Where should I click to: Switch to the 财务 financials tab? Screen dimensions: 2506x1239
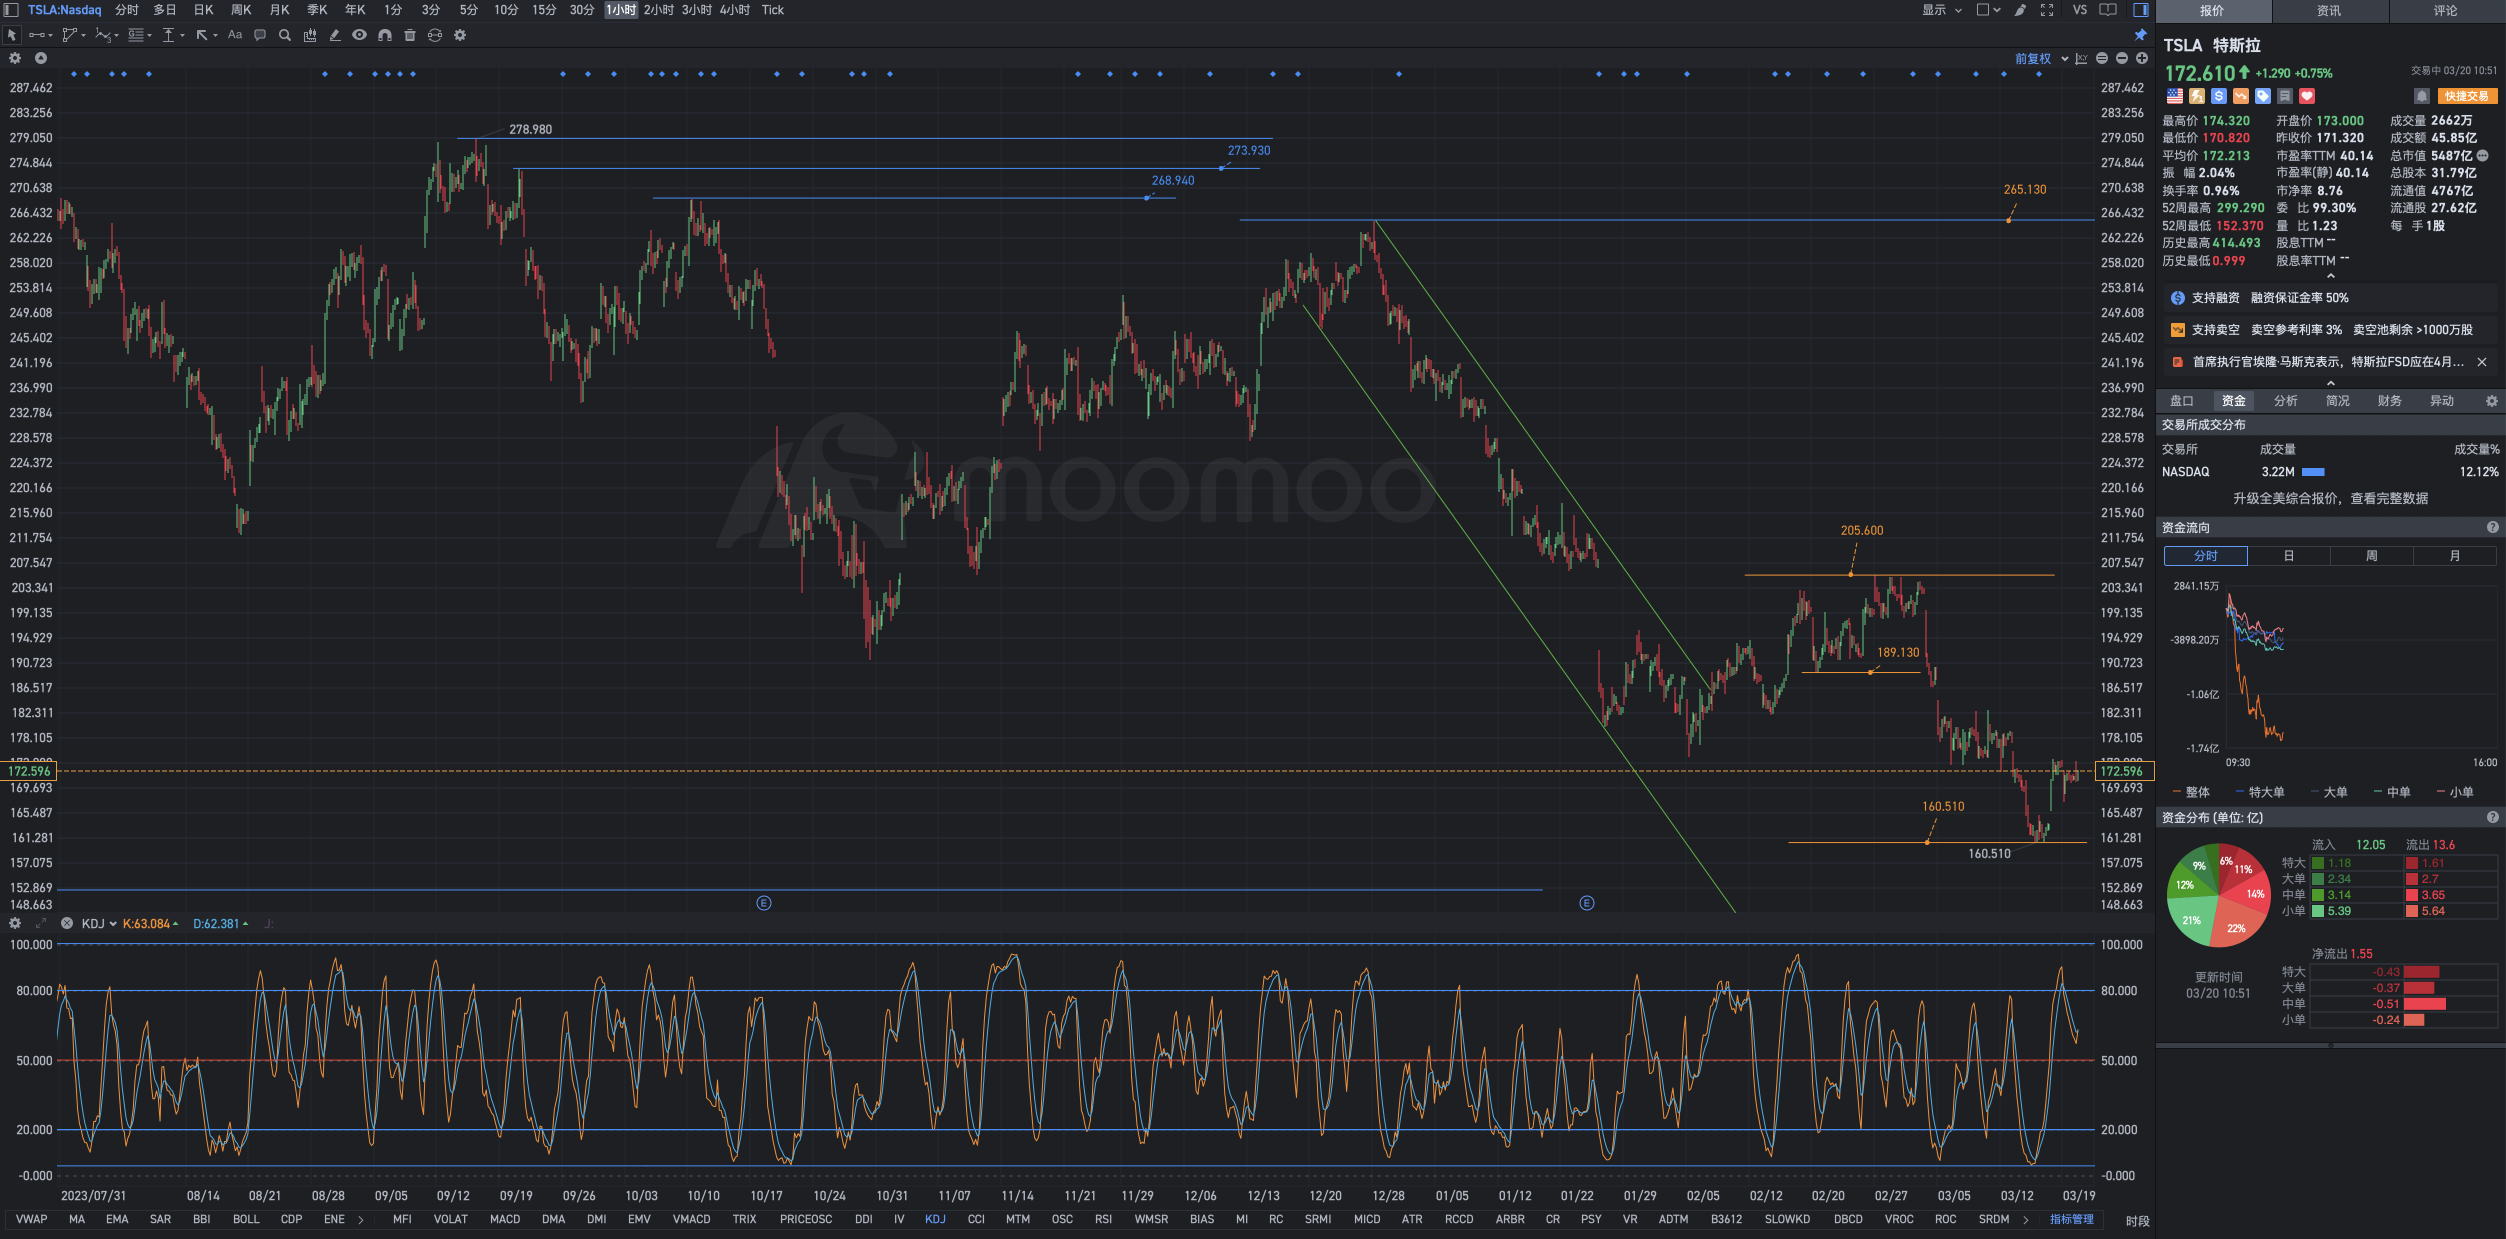coord(2390,401)
